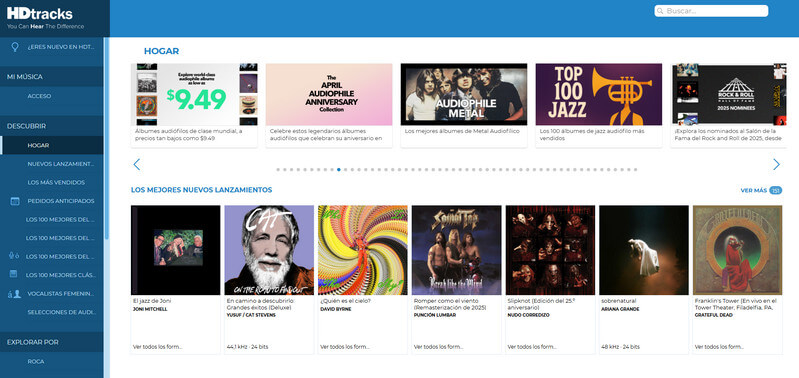
Task: Jump to first carousel pagination dot
Action: 278,169
